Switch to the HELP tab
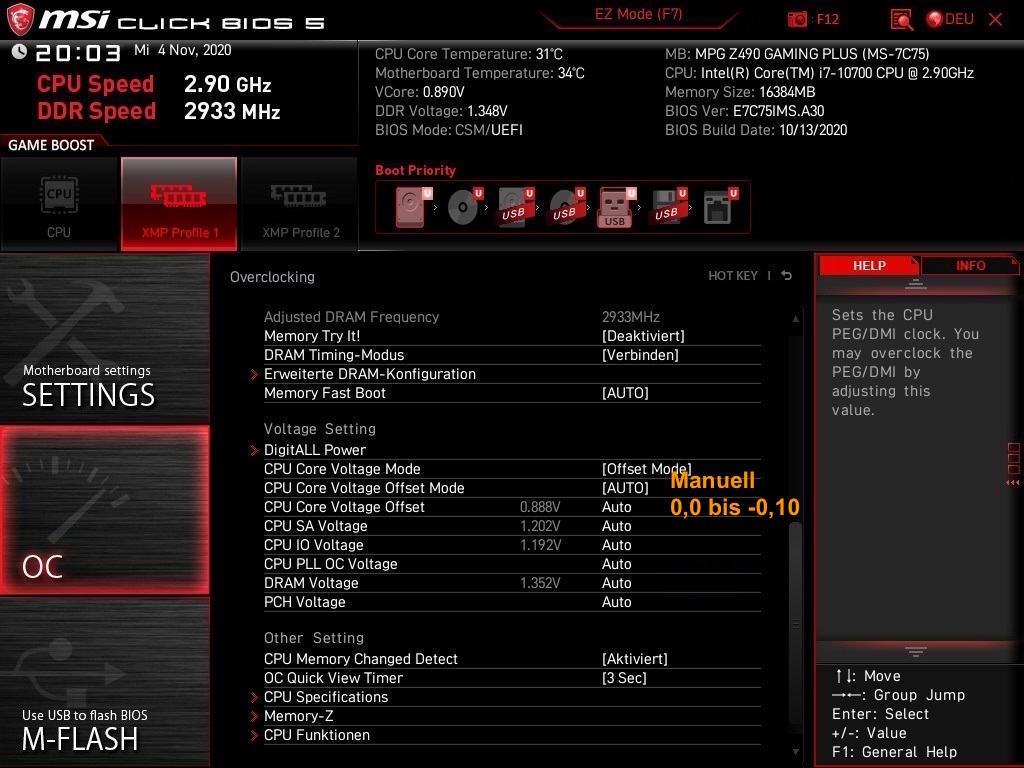The height and width of the screenshot is (768, 1024). point(869,265)
